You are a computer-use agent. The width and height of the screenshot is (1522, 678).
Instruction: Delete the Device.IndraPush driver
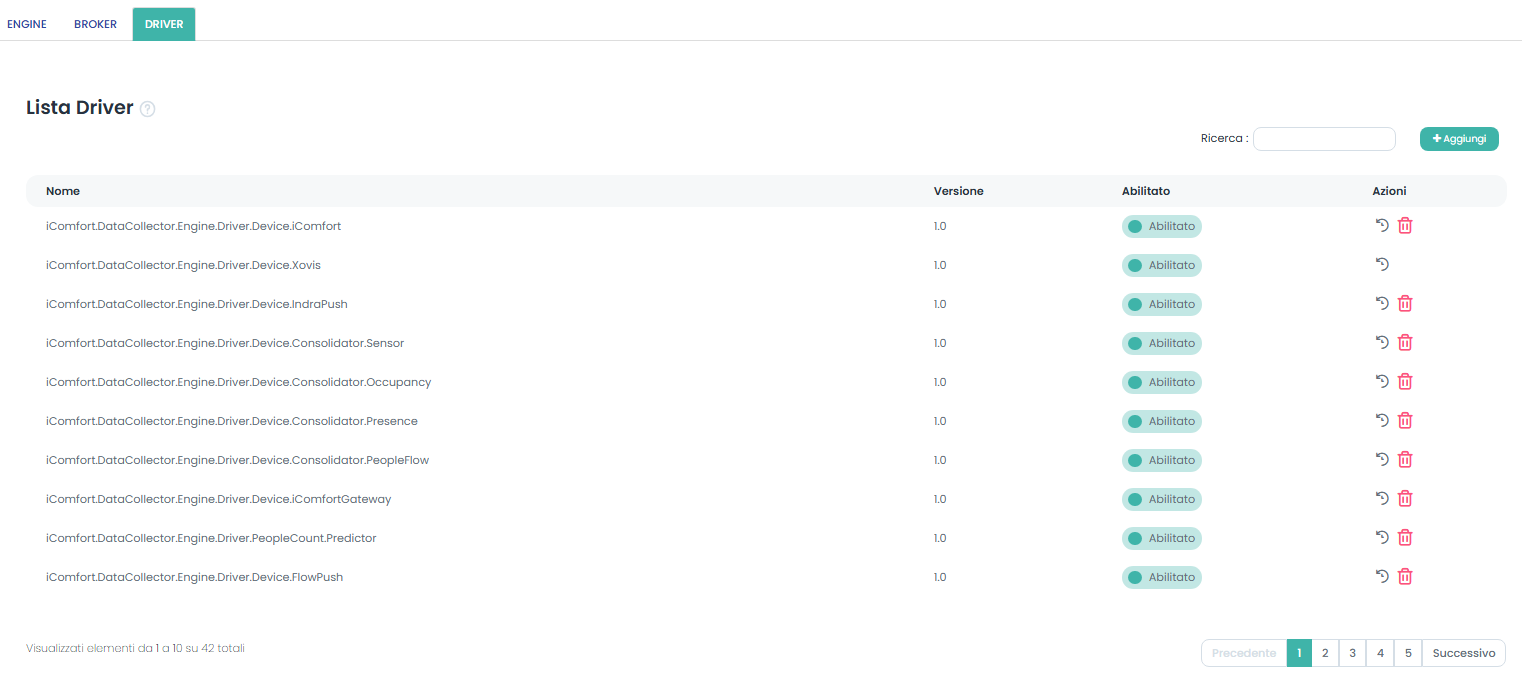pos(1405,304)
